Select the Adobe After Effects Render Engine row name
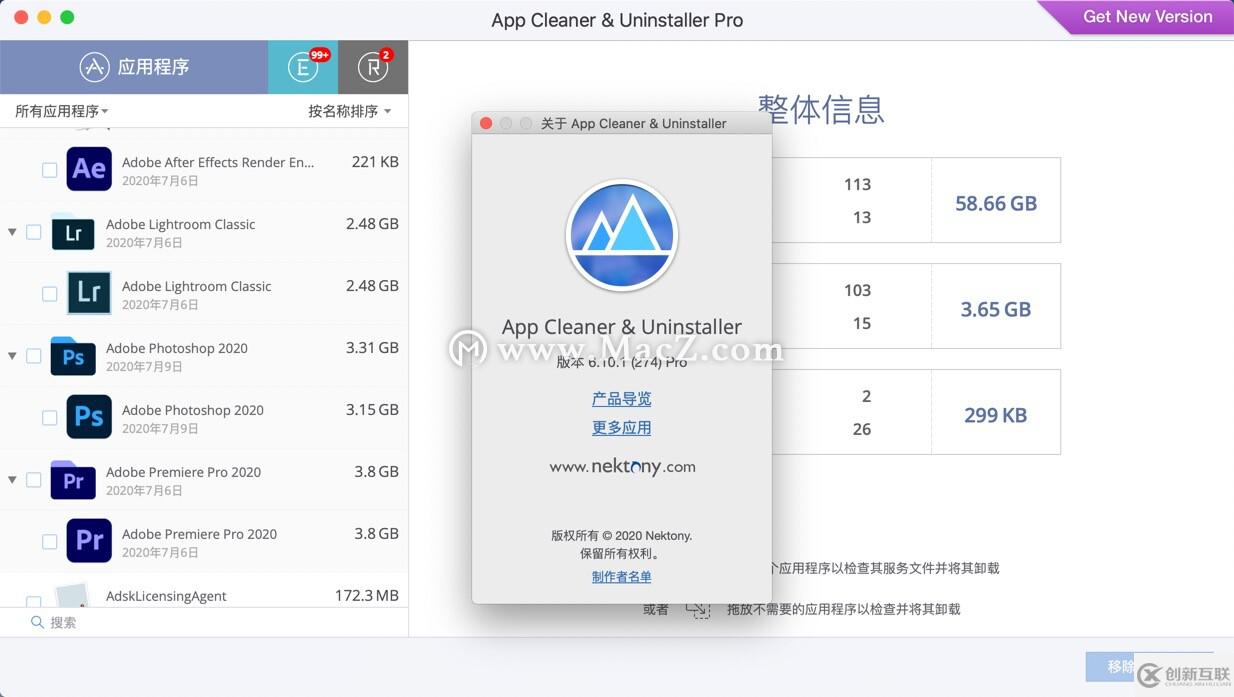The height and width of the screenshot is (697, 1234). tap(218, 162)
